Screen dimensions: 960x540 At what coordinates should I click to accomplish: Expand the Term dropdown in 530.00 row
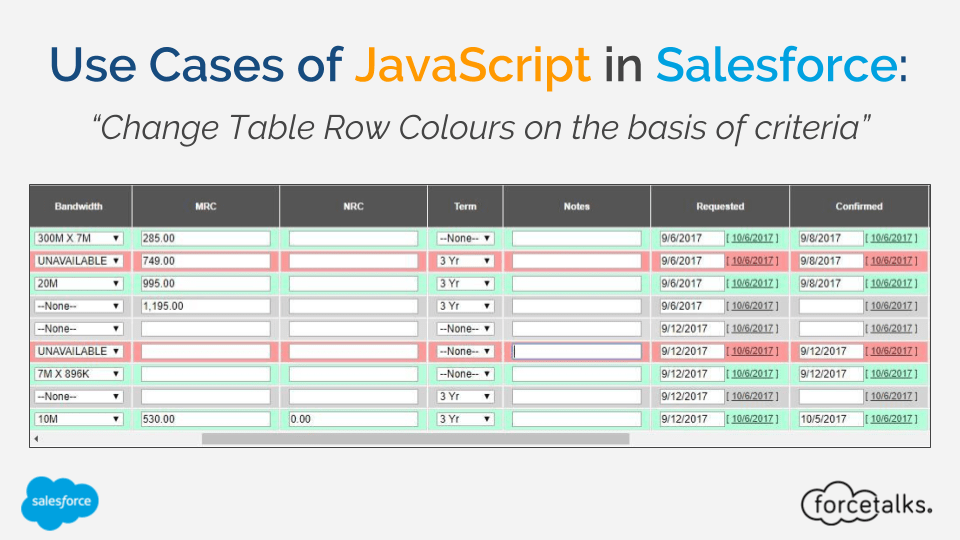(465, 419)
